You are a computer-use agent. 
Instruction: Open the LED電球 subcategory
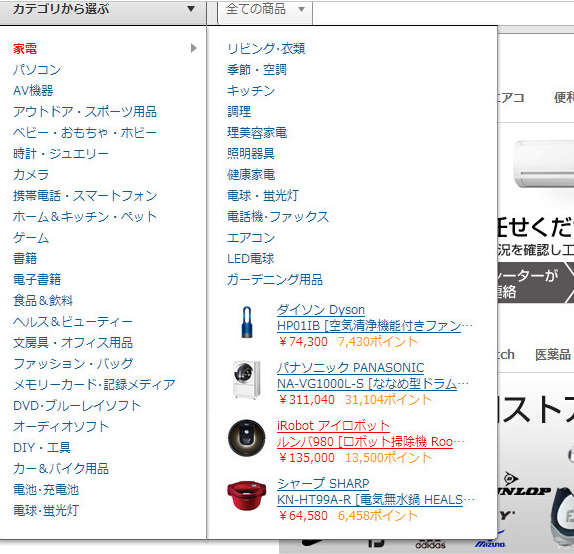[x=250, y=259]
